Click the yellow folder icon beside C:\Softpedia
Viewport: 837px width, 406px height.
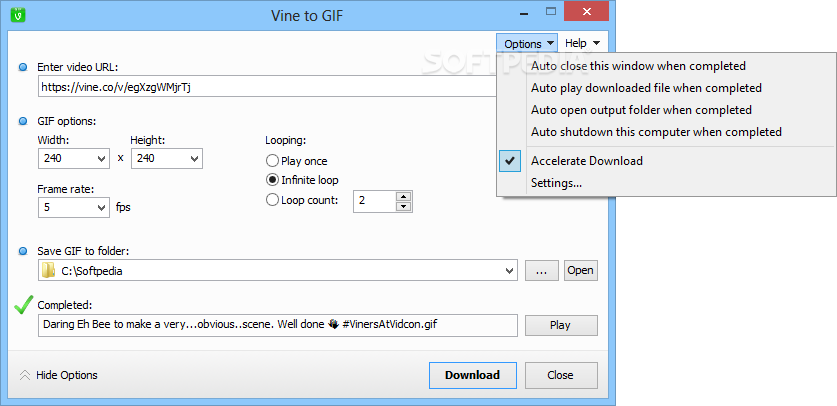click(x=49, y=270)
